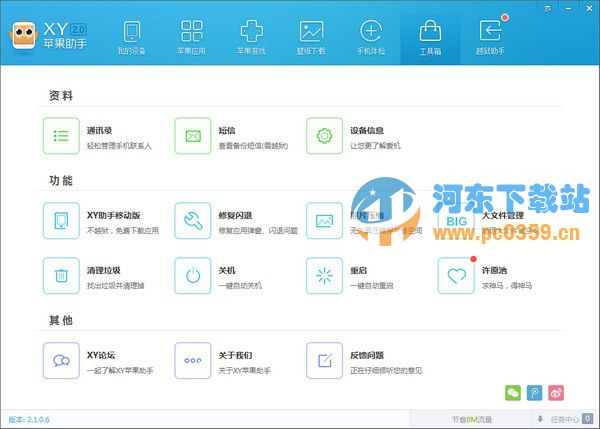Open the 关于我们 three-dots icon

[x=193, y=360]
